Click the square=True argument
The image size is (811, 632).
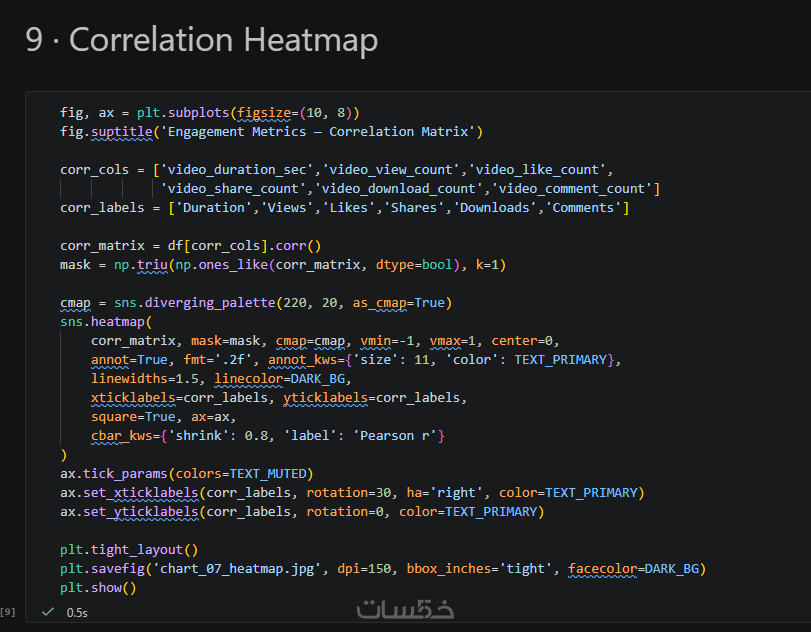click(133, 417)
